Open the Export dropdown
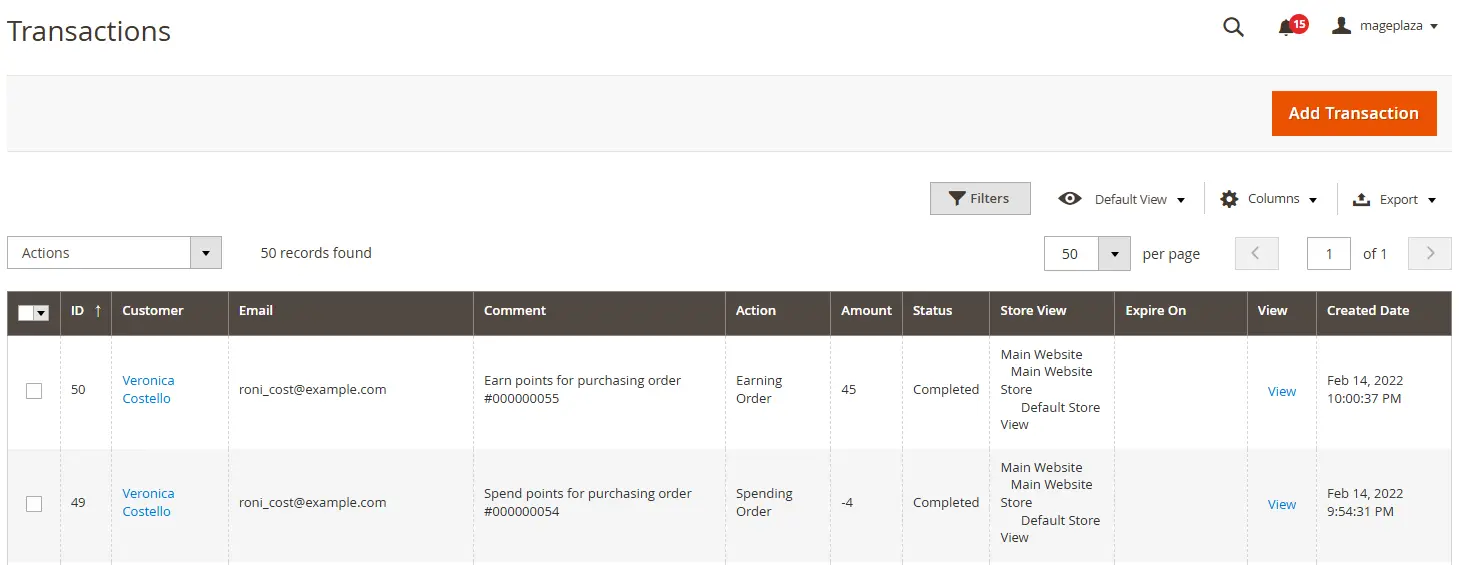1459x565 pixels. tap(1394, 199)
